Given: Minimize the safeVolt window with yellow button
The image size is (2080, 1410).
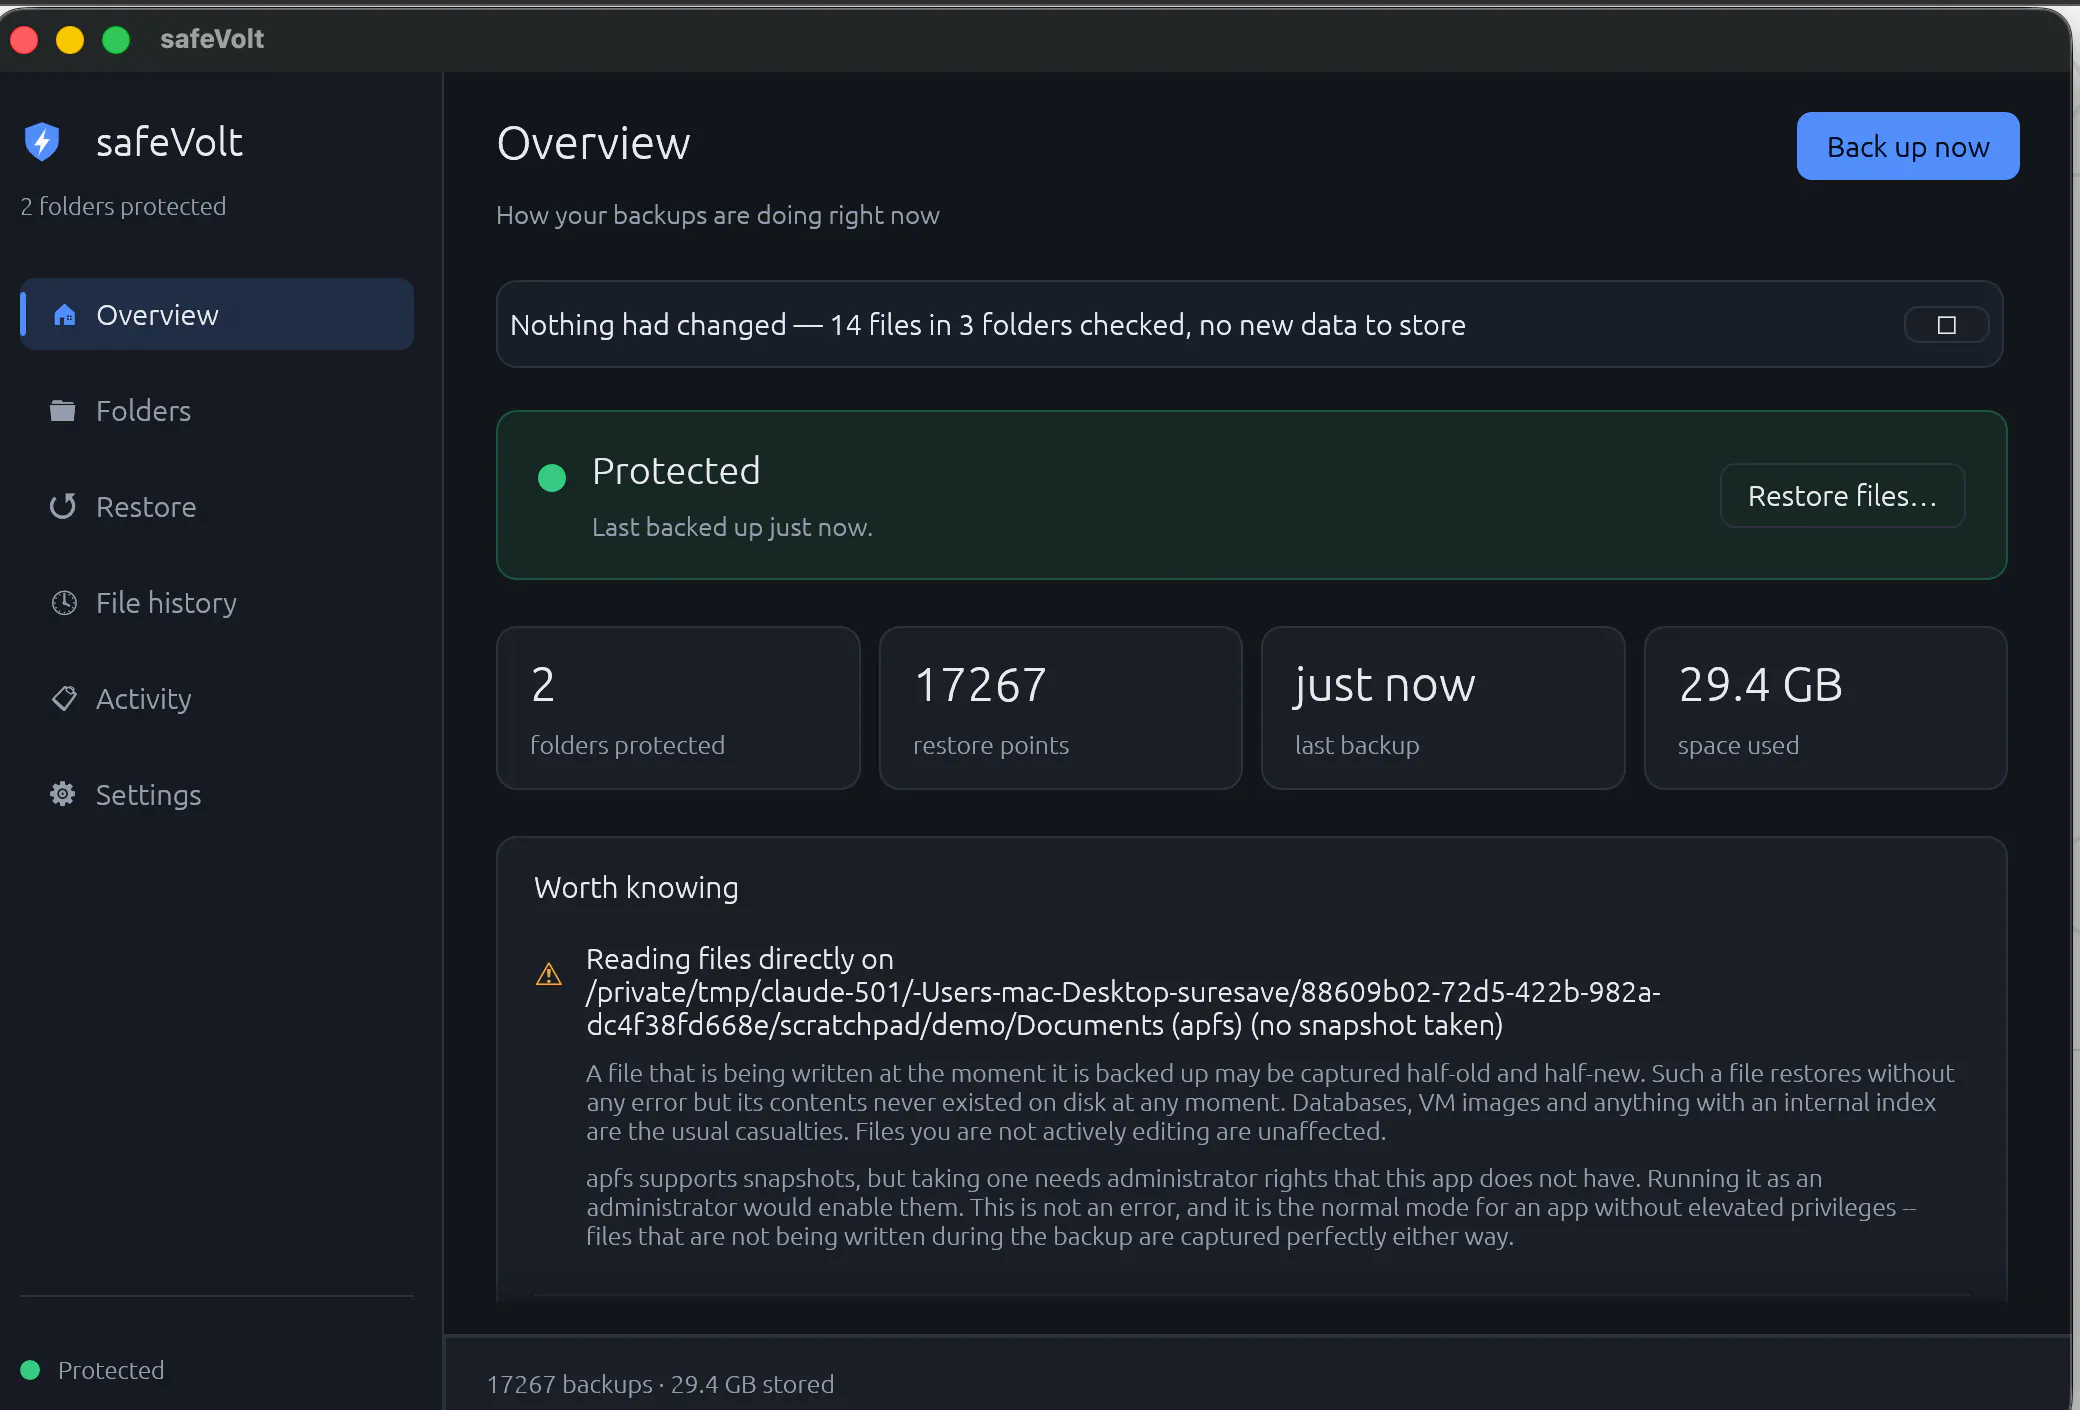Looking at the screenshot, I should pyautogui.click(x=70, y=39).
